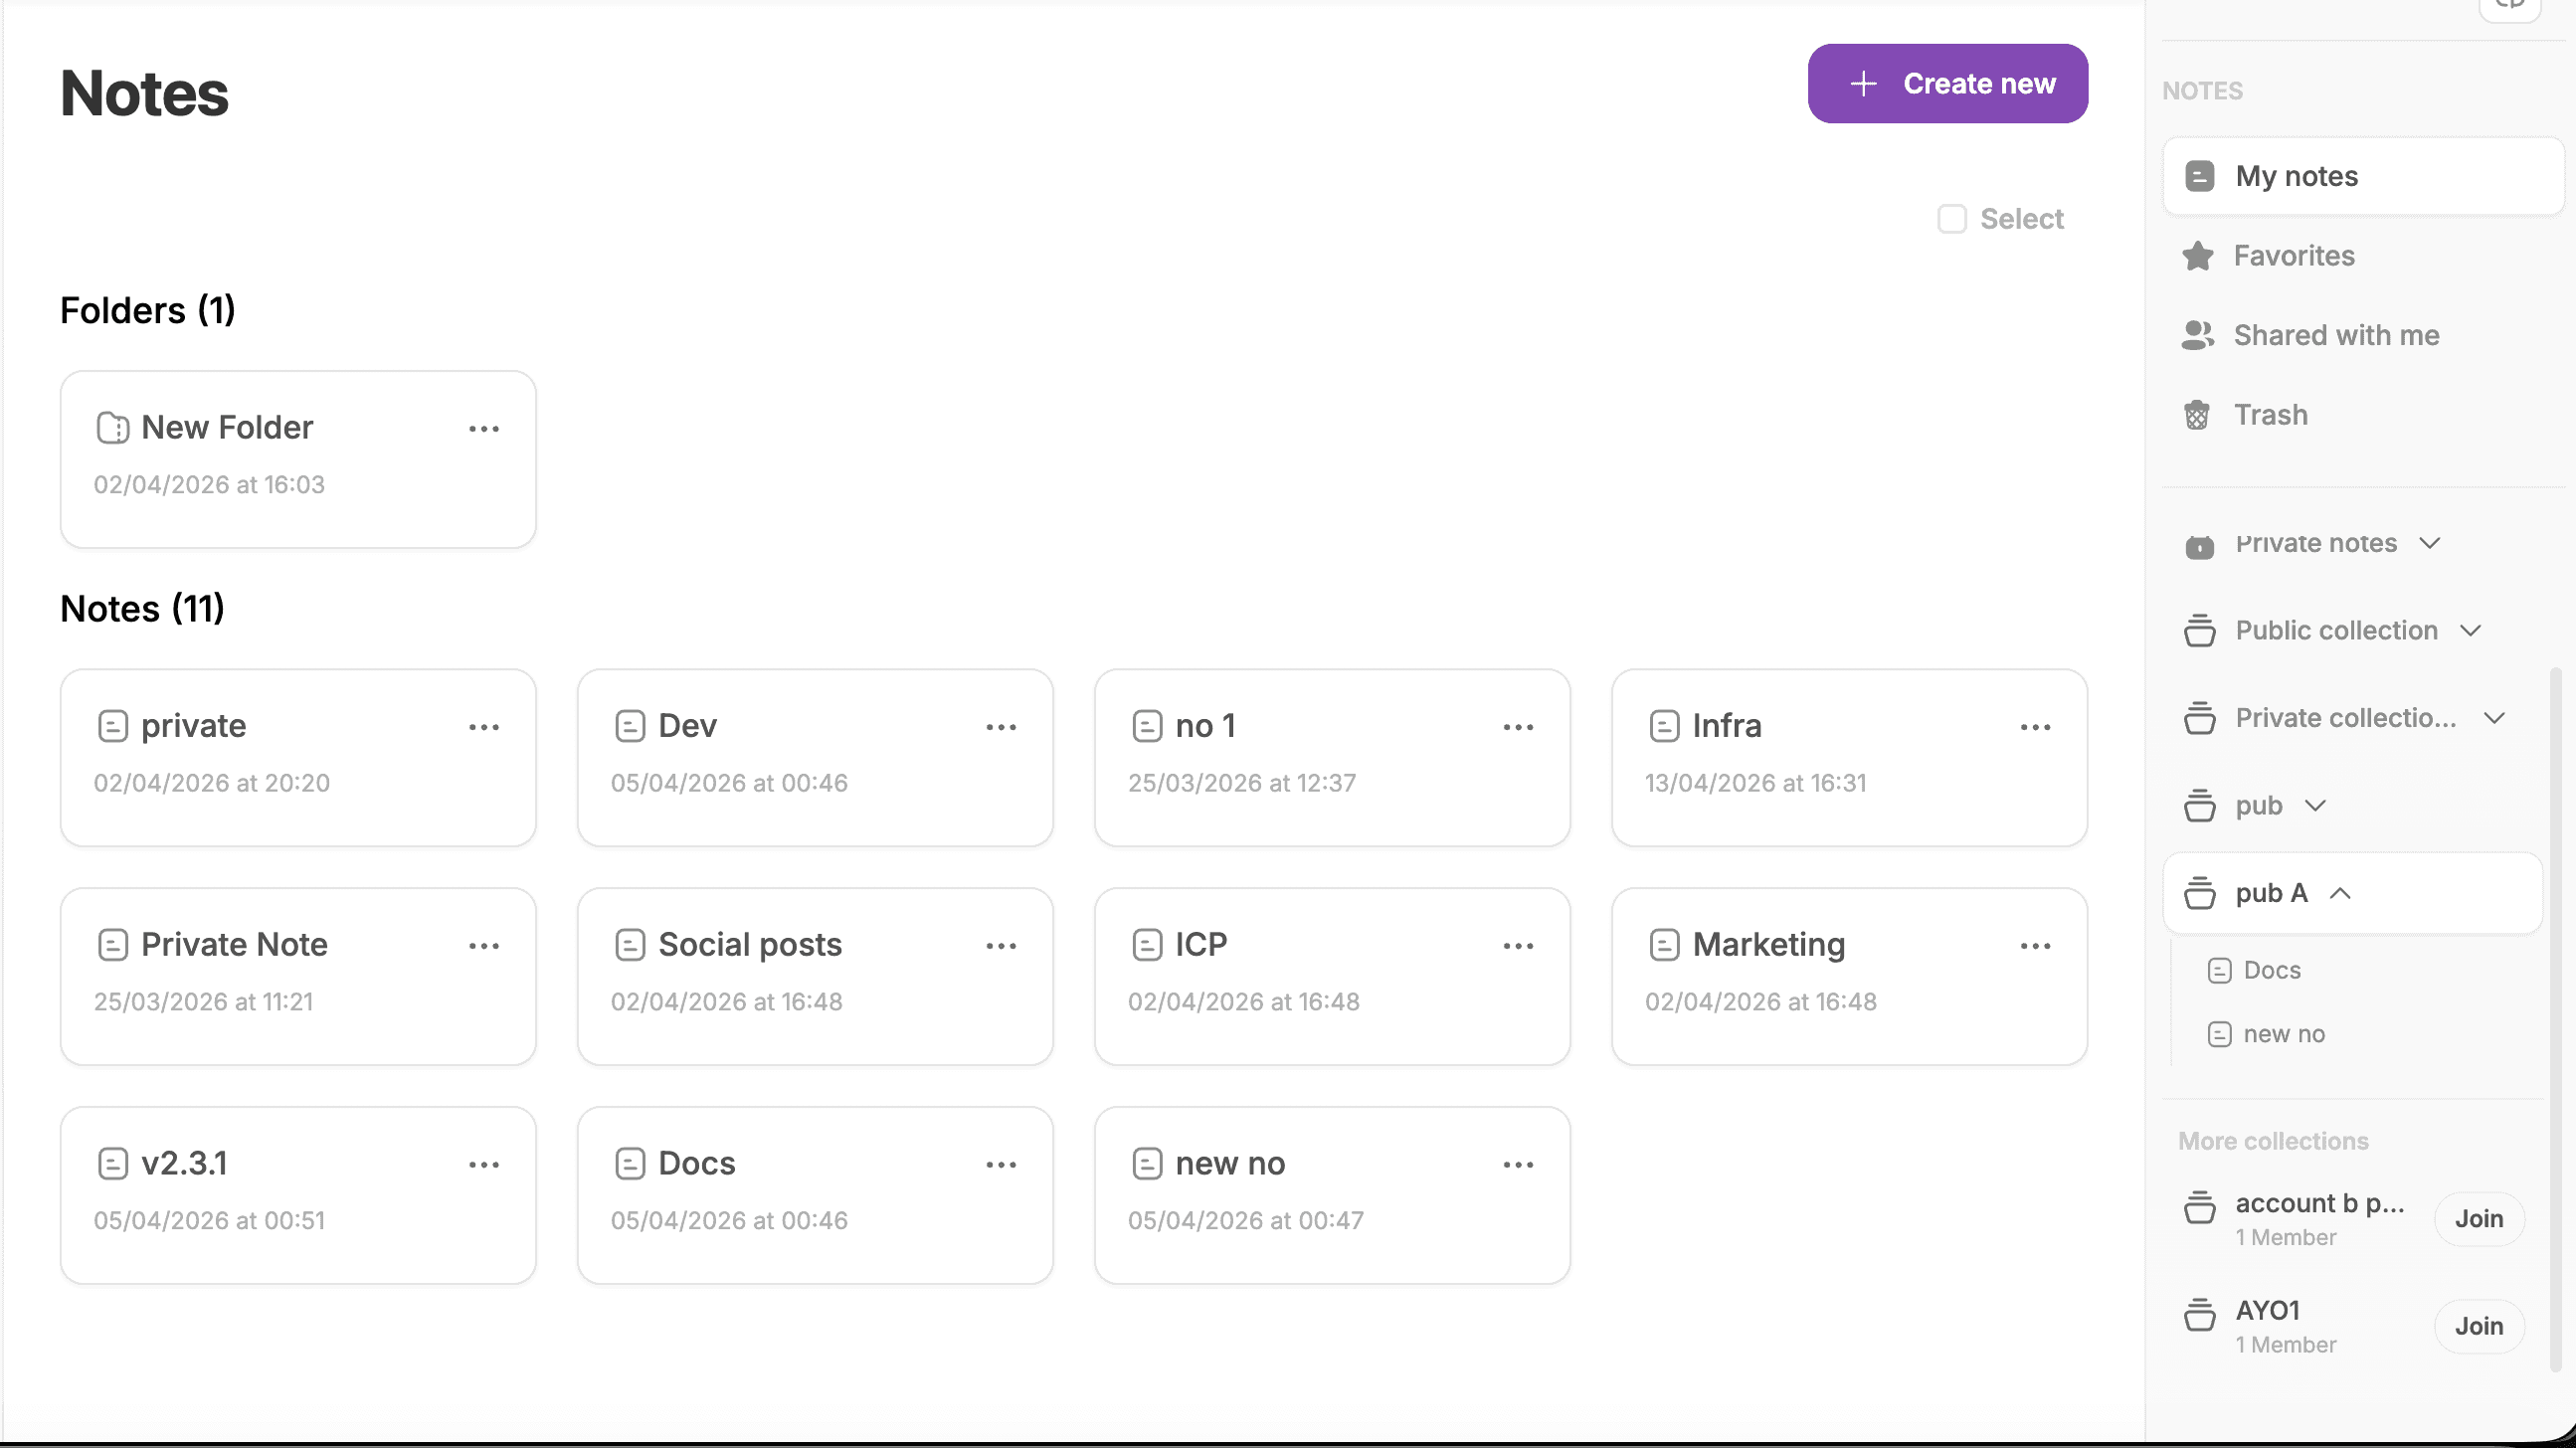Viewport: 2576px width, 1448px height.
Task: Open the Trash bin icon in the sidebar
Action: pos(2197,415)
